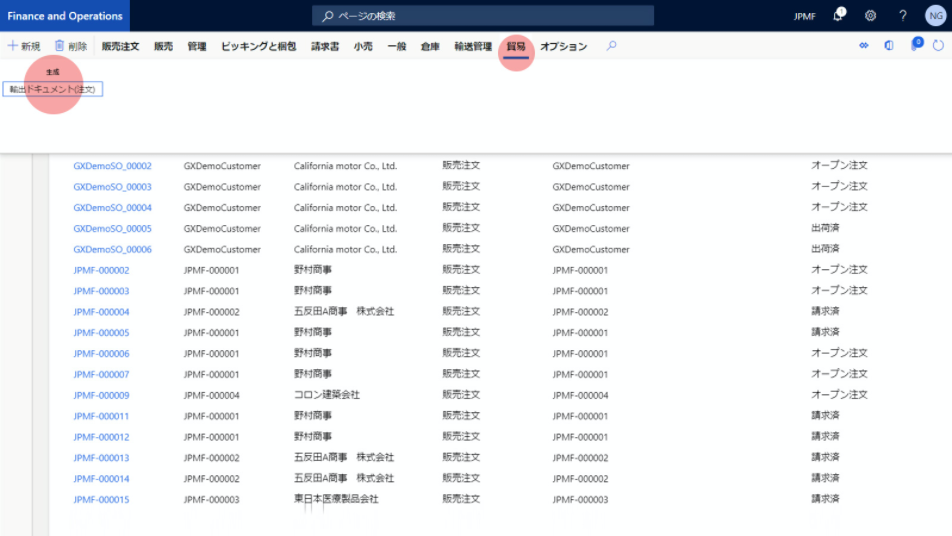
Task: Open sales order JPMF-000012
Action: coord(101,436)
